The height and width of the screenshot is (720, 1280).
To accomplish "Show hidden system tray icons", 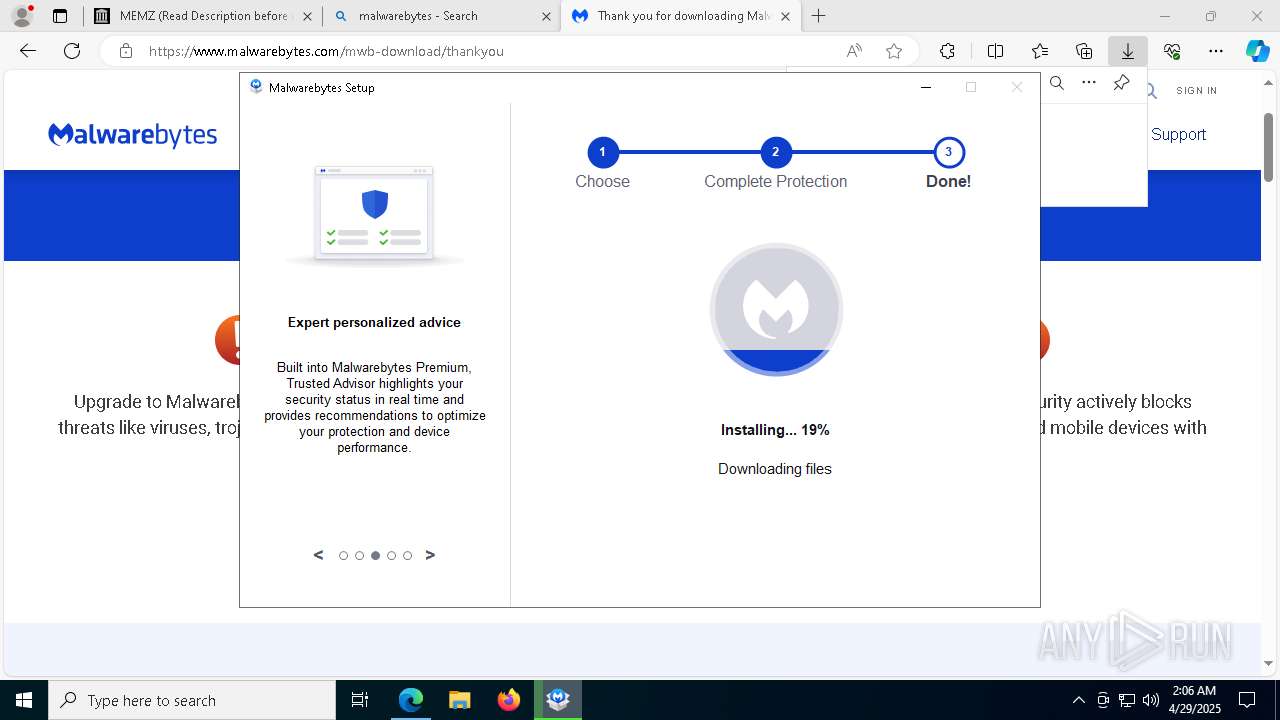I will 1078,700.
